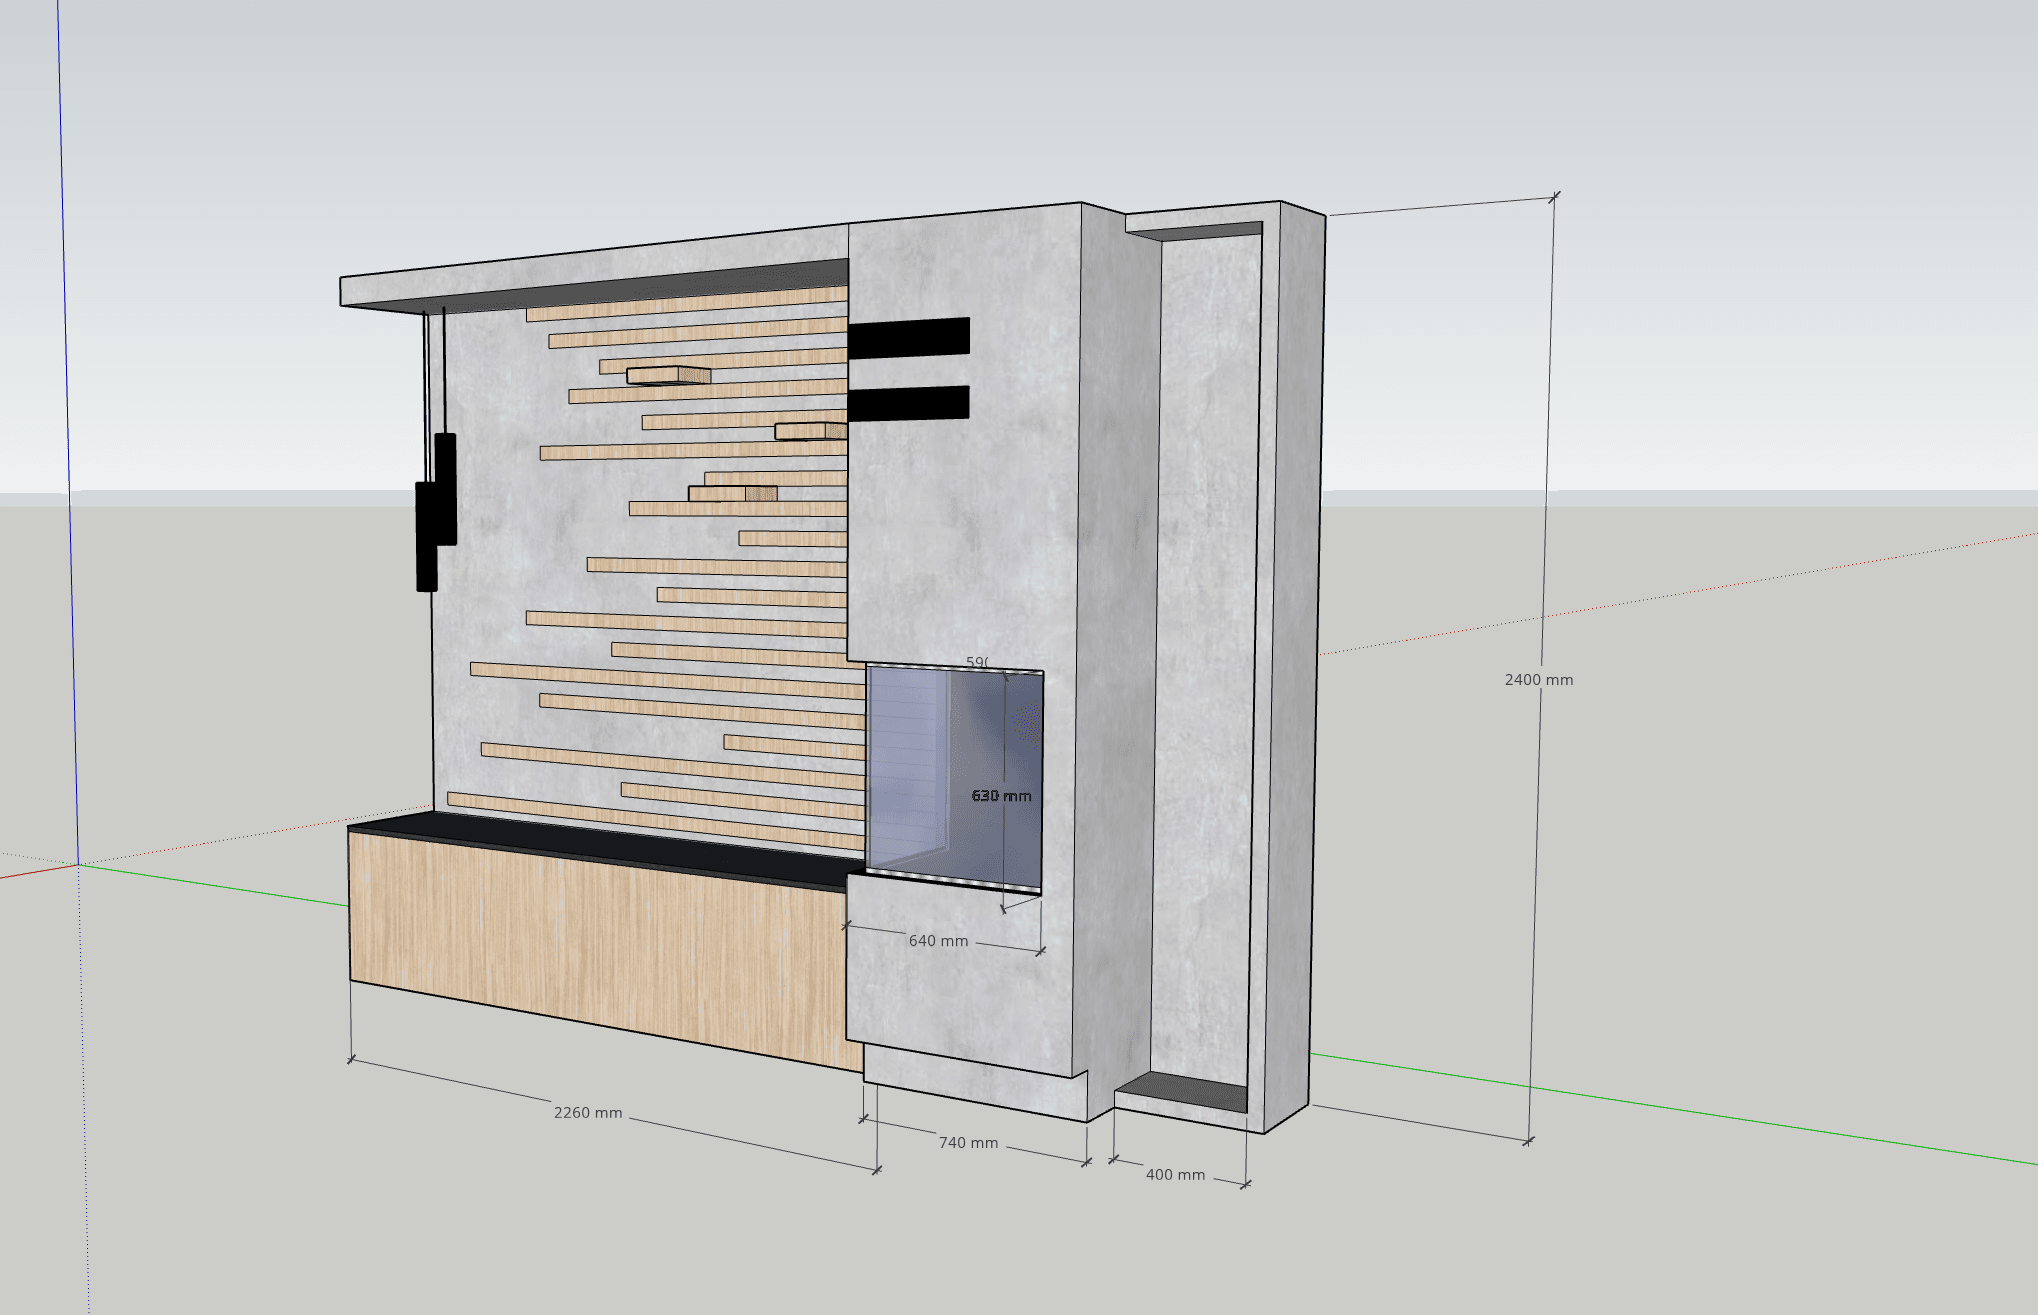The width and height of the screenshot is (2038, 1315).
Task: Select the 2260 mm width dimension text
Action: click(x=588, y=1113)
